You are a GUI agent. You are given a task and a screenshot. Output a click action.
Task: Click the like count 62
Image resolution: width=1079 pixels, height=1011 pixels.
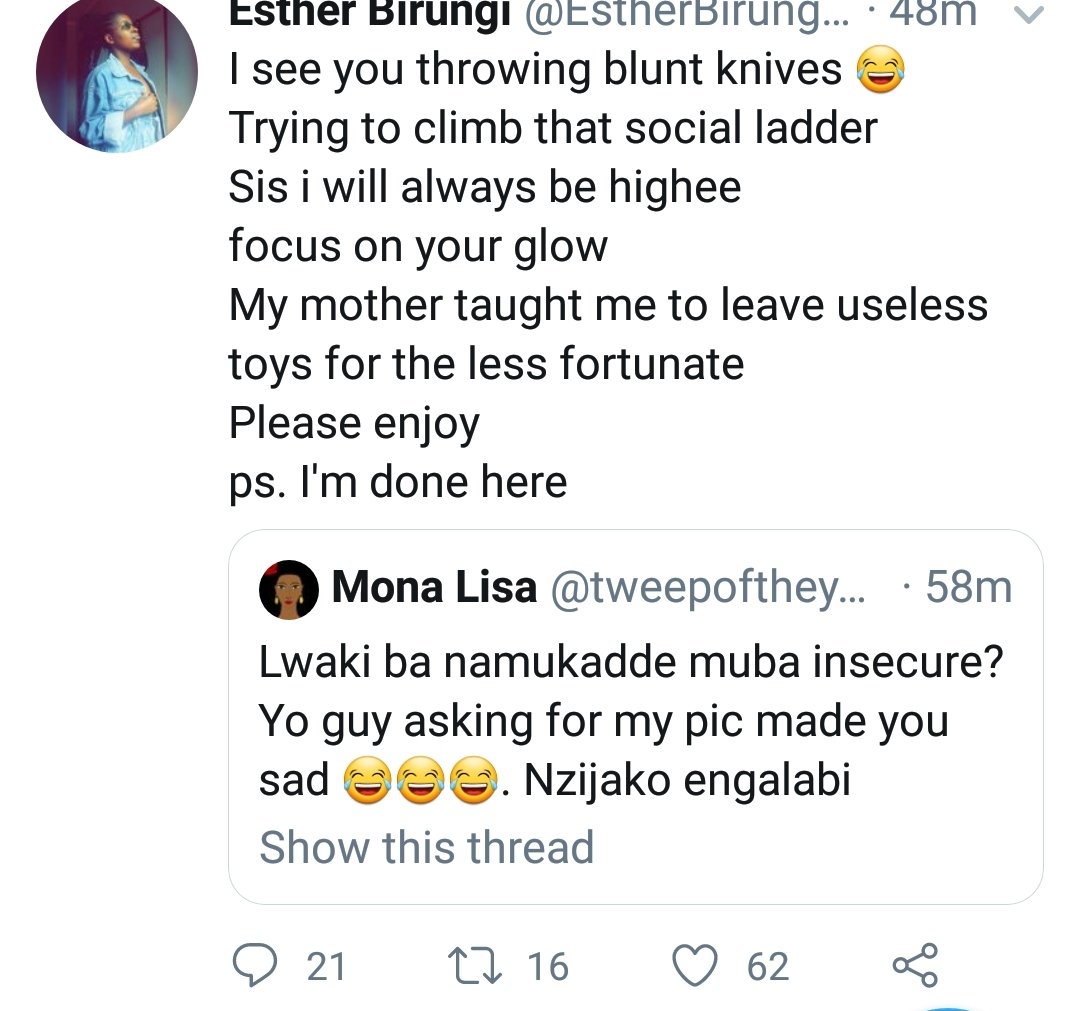pyautogui.click(x=768, y=966)
